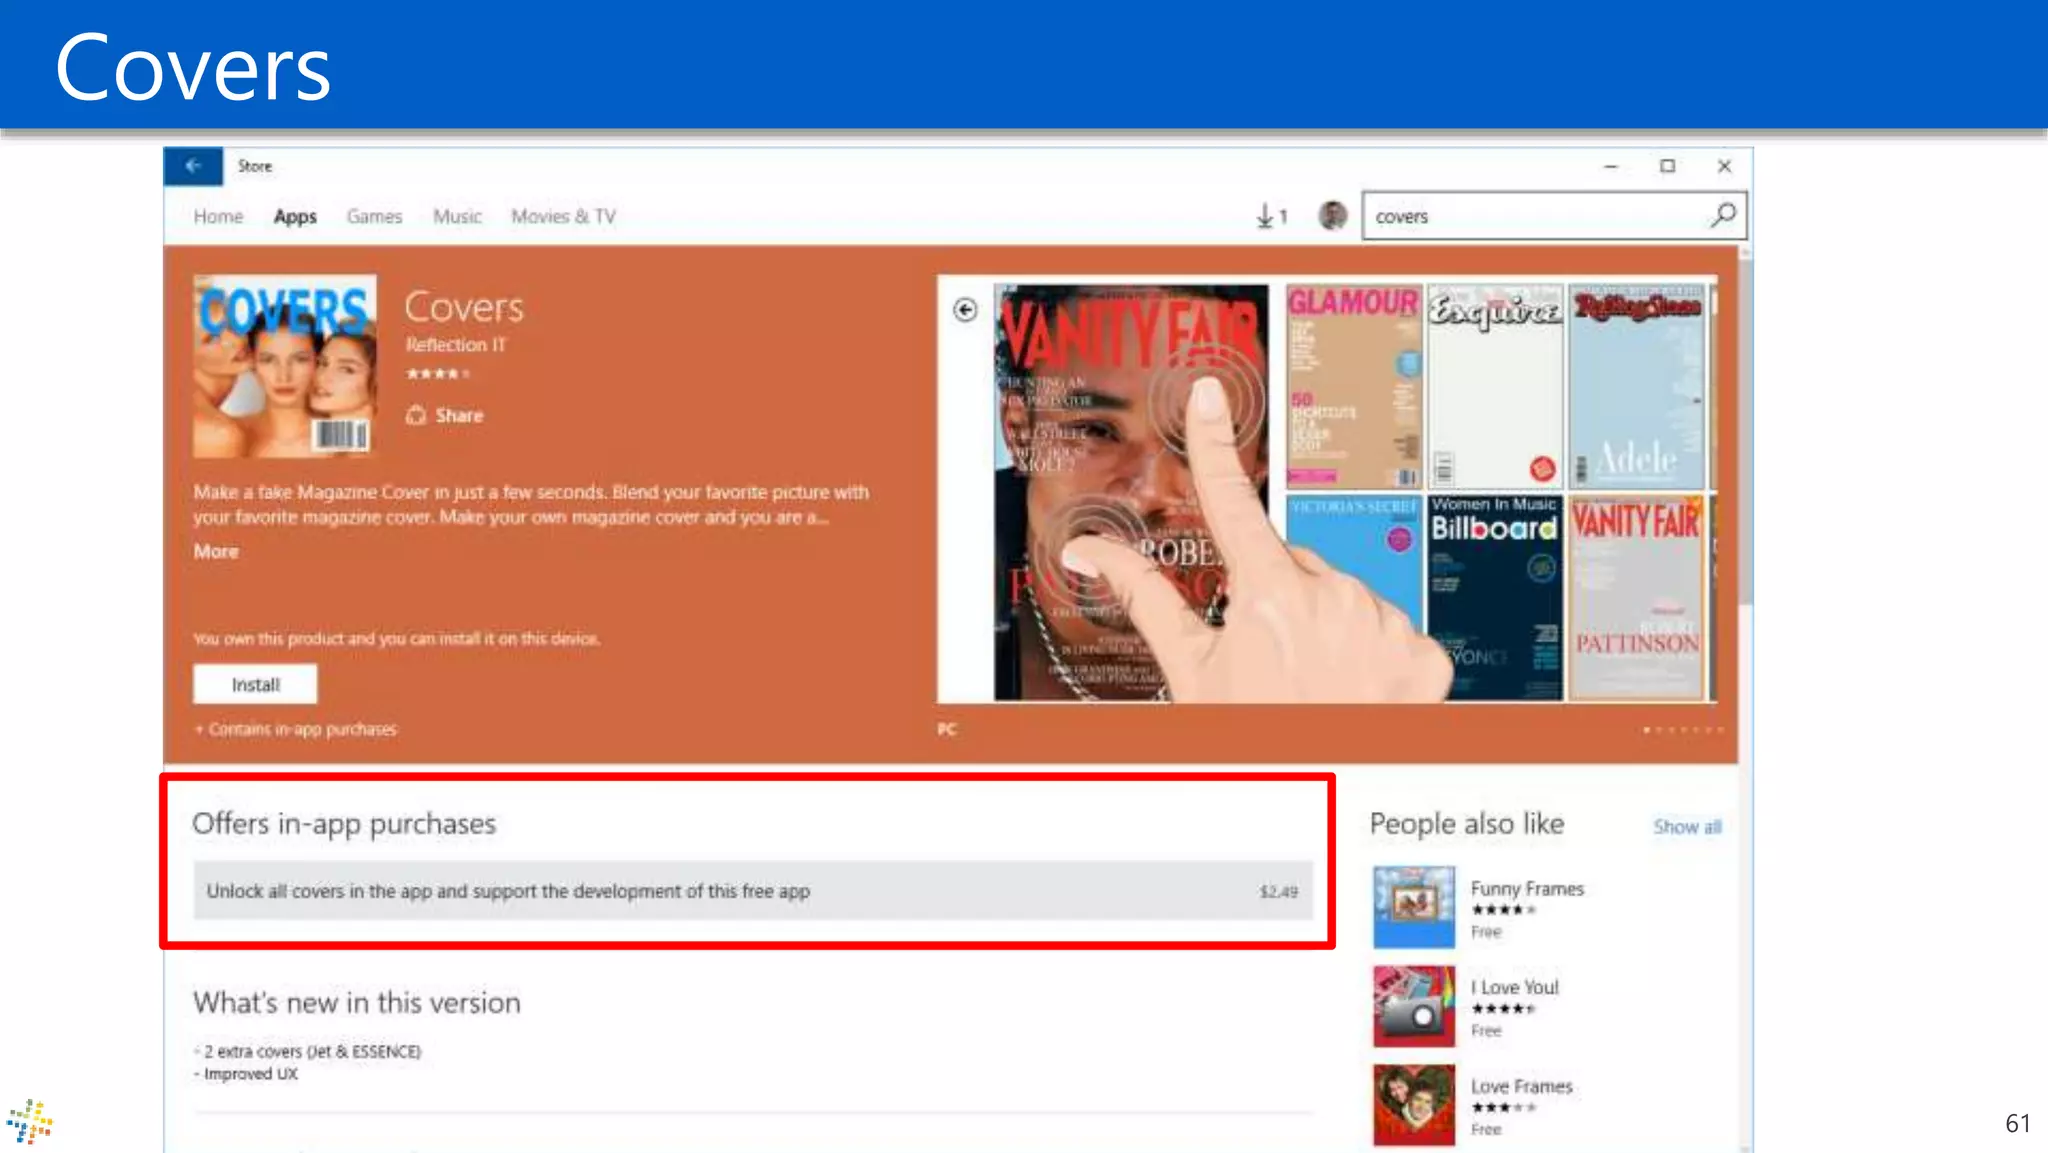
Task: Open the I Love You! app icon
Action: tap(1413, 1006)
